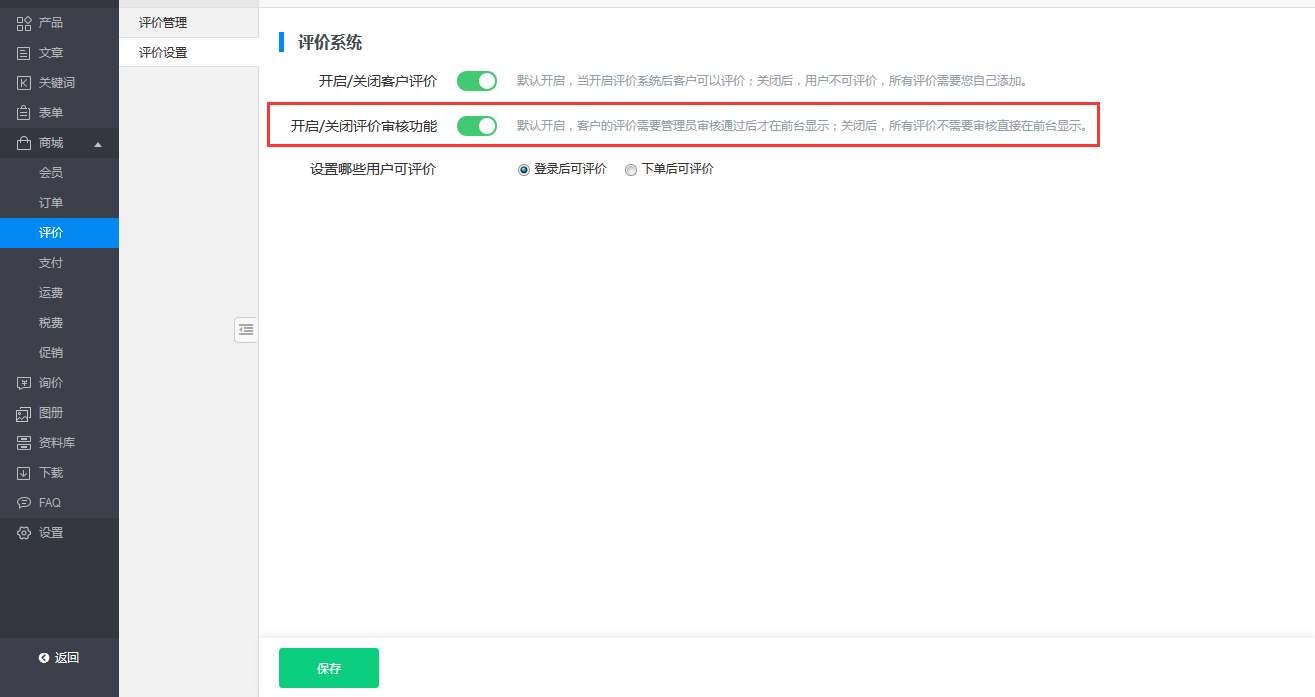The height and width of the screenshot is (697, 1315).
Task: Click the 表单 (Forms) clipboard icon
Action: pyautogui.click(x=24, y=113)
